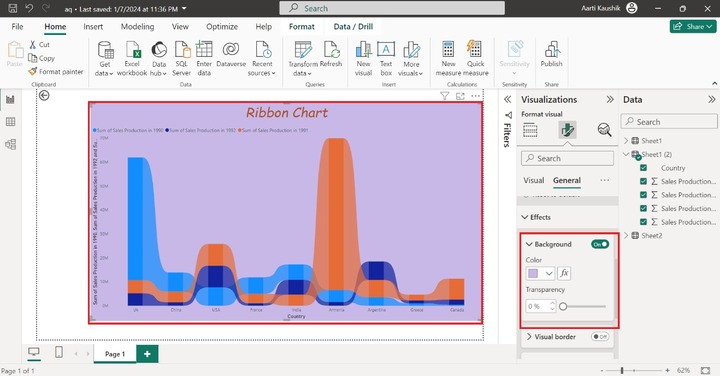Open More options ellipsis on visual
The height and width of the screenshot is (376, 720).
476,96
